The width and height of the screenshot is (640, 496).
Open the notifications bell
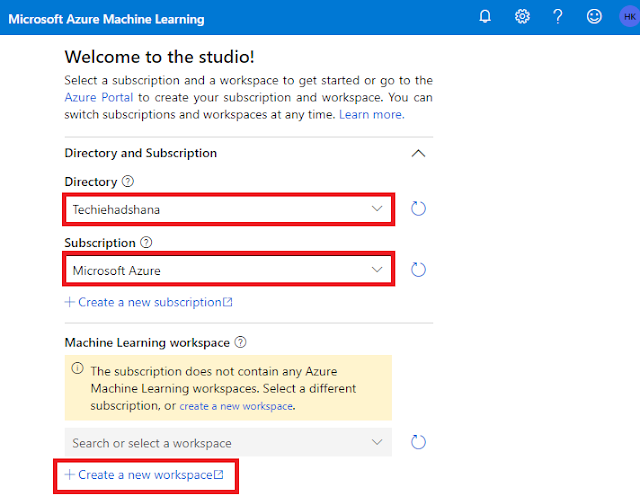(x=485, y=17)
